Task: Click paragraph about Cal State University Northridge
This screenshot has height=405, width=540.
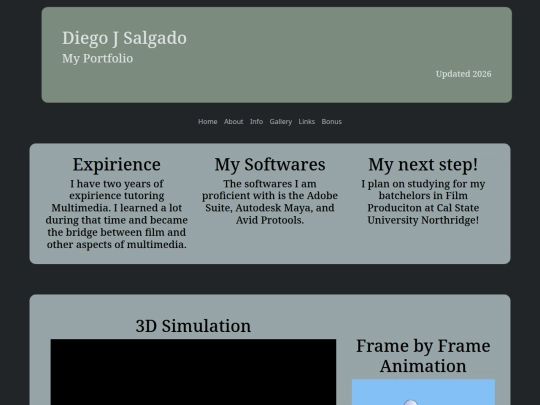Action: [x=423, y=202]
